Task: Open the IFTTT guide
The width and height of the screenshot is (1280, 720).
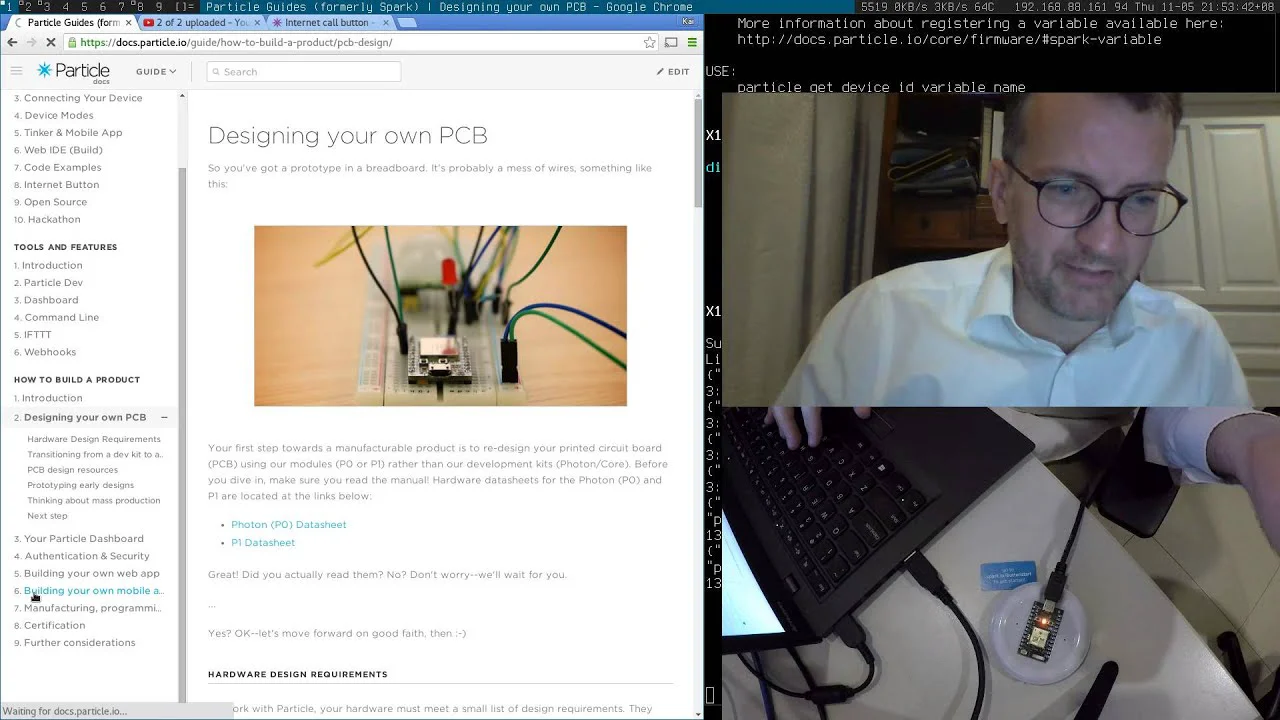Action: point(38,335)
